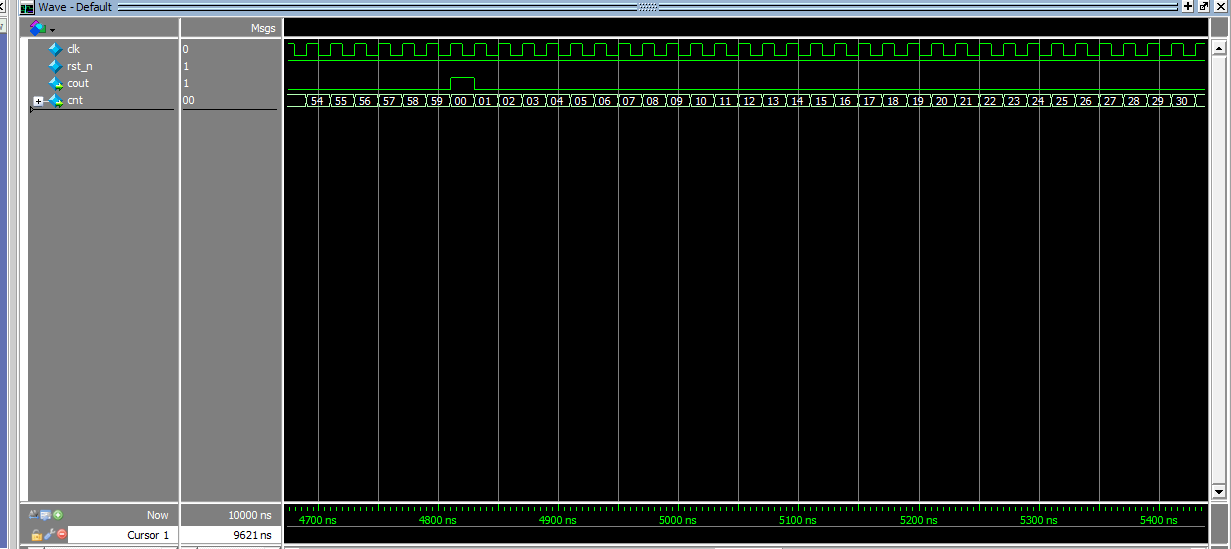Click the 4700 ns timeline label
Screen dimensions: 1231x549
pos(318,520)
